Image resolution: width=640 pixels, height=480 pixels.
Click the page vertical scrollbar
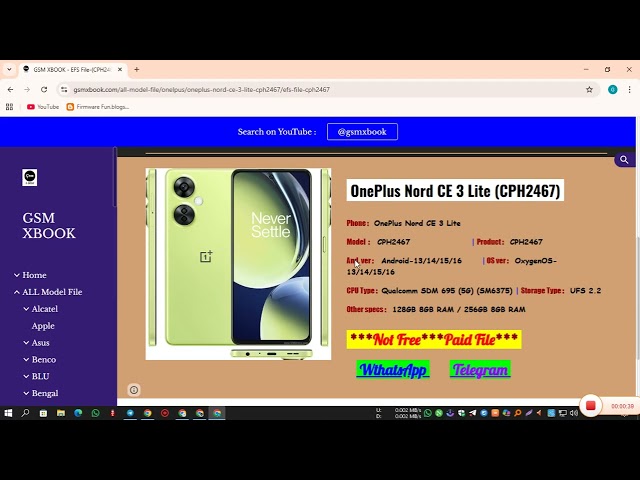point(638,298)
